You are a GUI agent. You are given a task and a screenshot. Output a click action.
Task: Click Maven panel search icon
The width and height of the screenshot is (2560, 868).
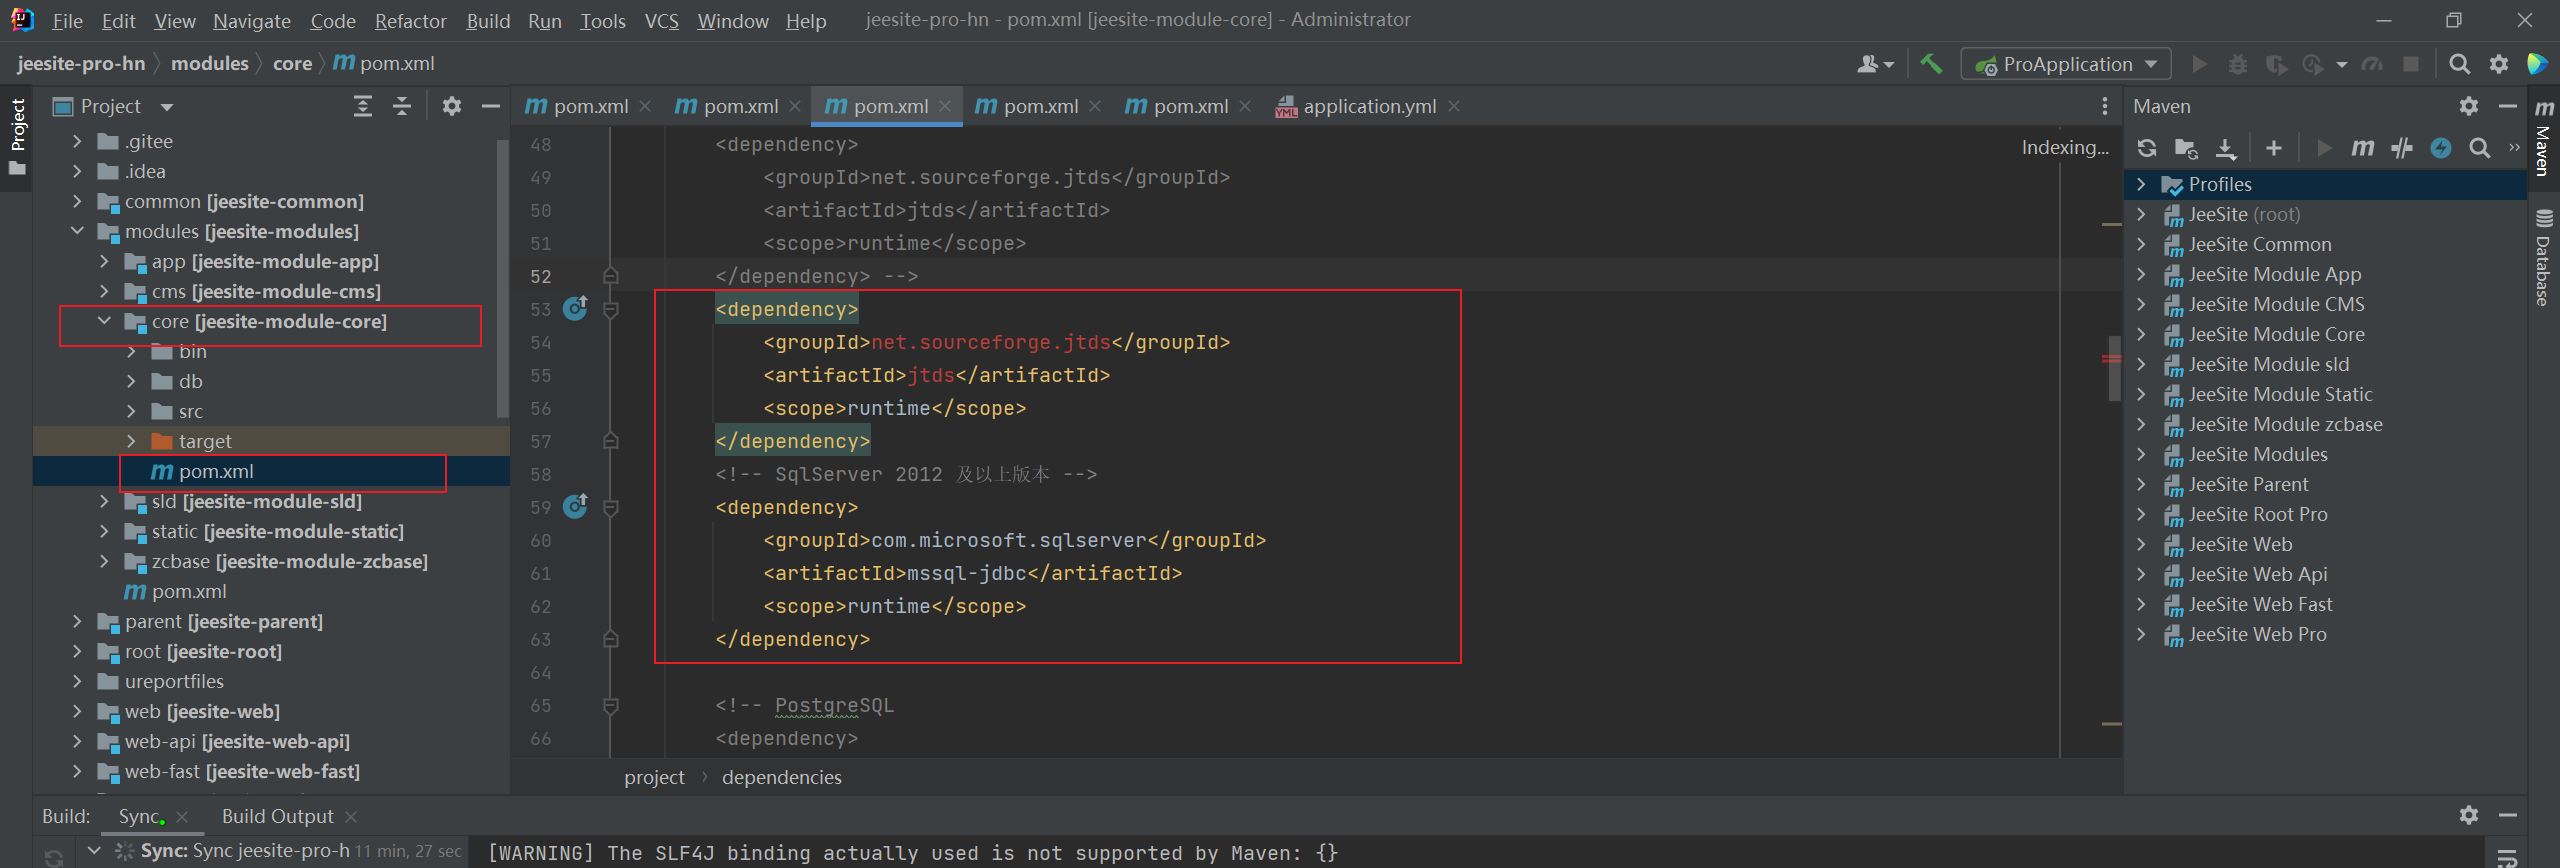(x=2480, y=148)
